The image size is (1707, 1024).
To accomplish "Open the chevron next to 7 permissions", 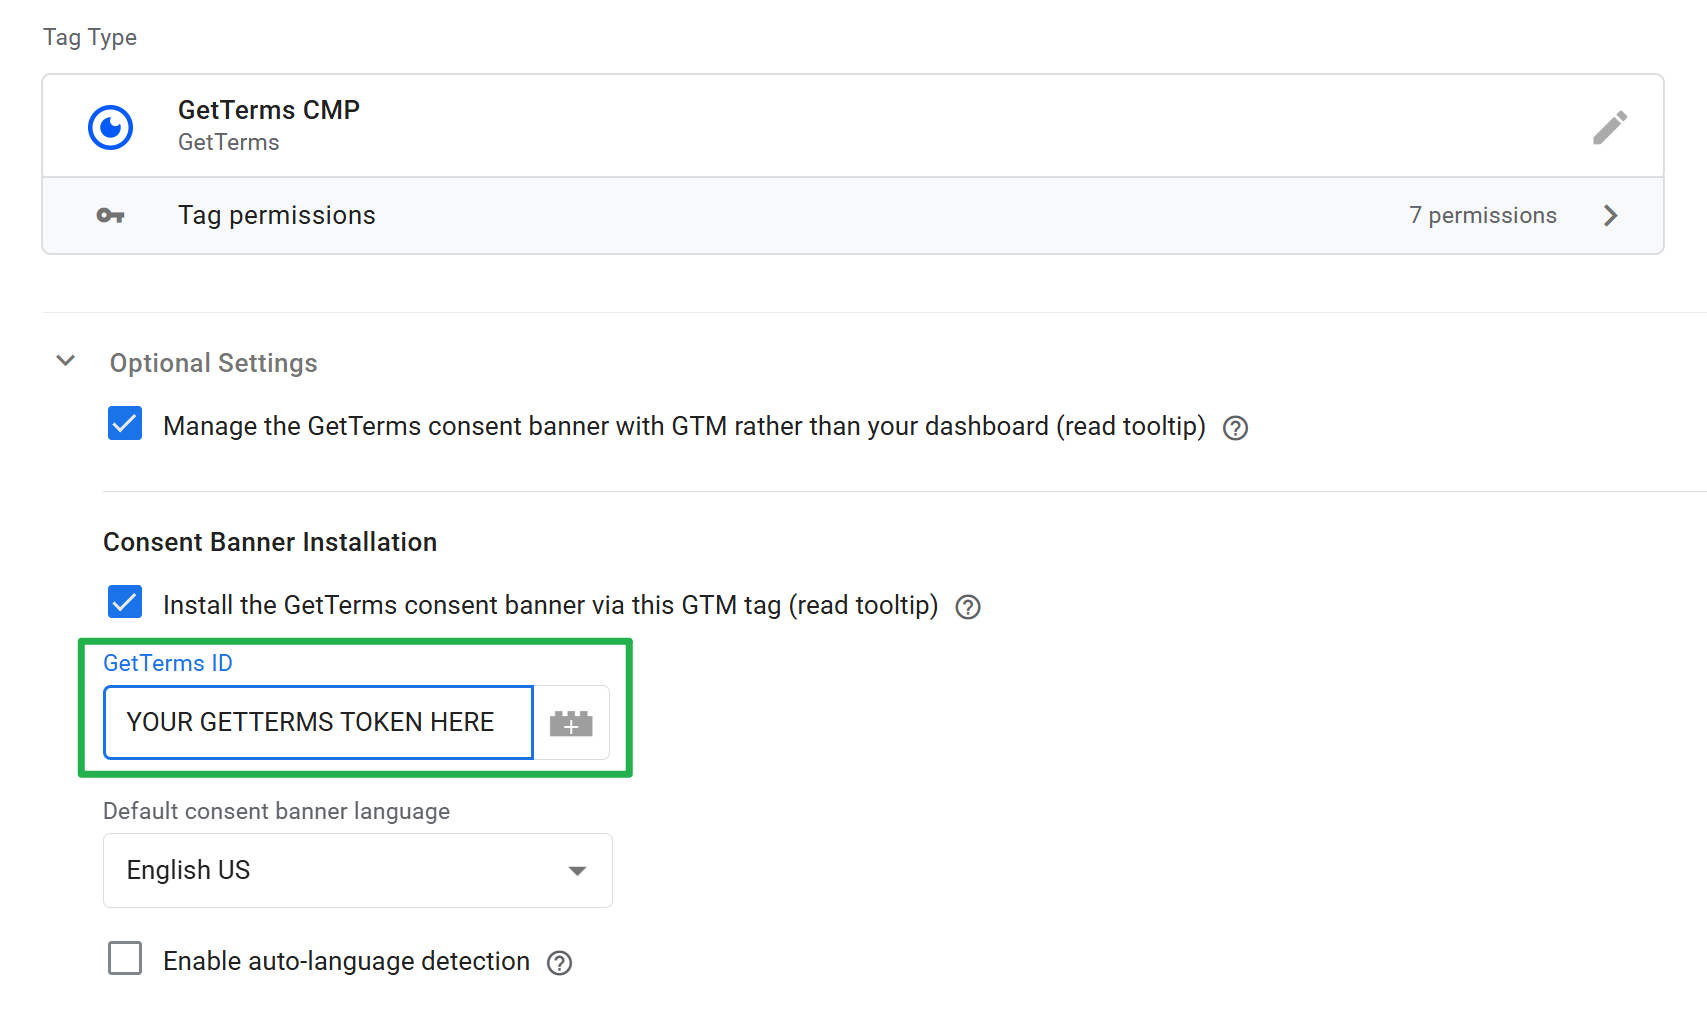I will pyautogui.click(x=1610, y=215).
